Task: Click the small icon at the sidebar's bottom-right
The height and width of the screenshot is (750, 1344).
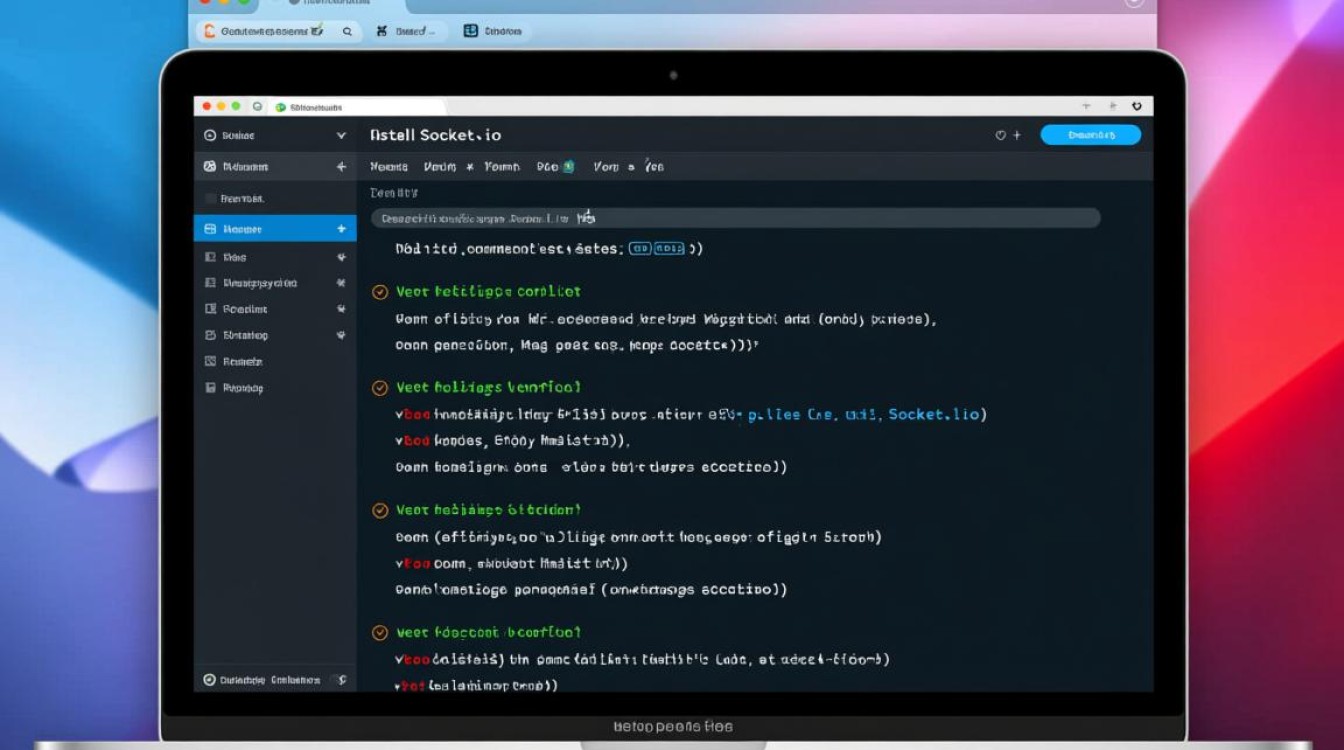Action: click(x=341, y=680)
